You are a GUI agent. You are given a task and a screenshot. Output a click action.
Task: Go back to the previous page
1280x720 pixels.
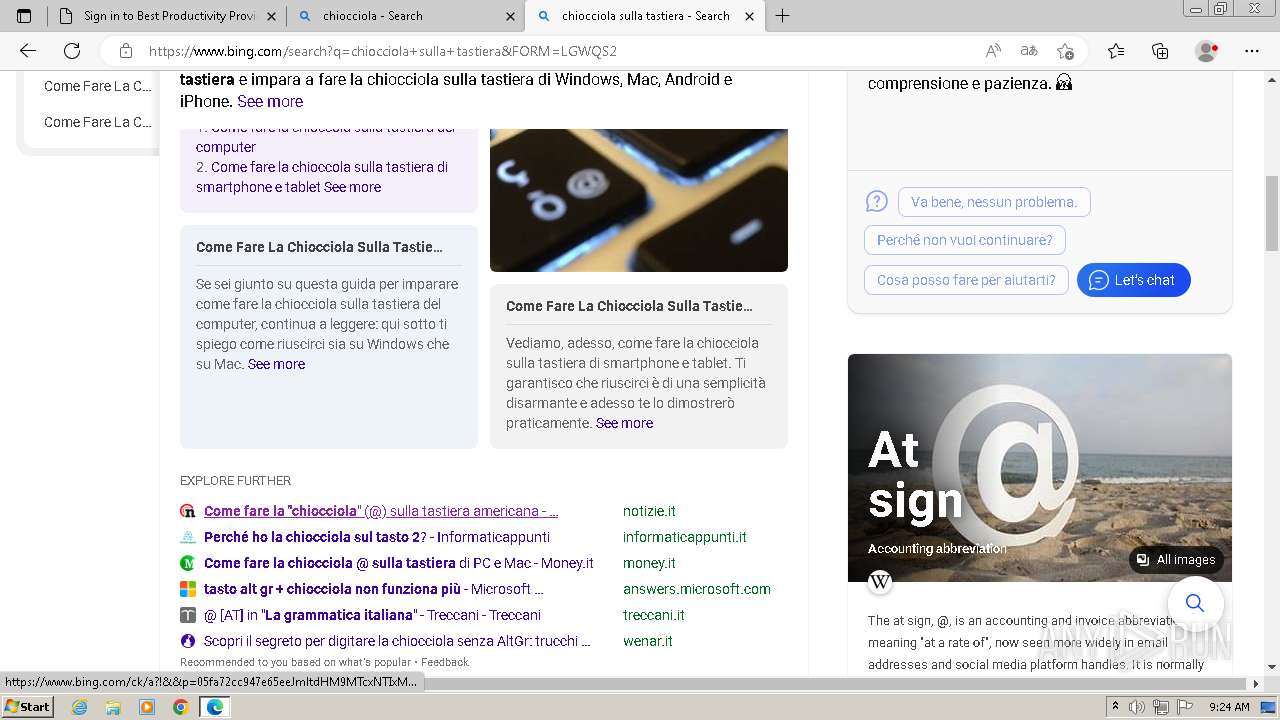coord(28,51)
